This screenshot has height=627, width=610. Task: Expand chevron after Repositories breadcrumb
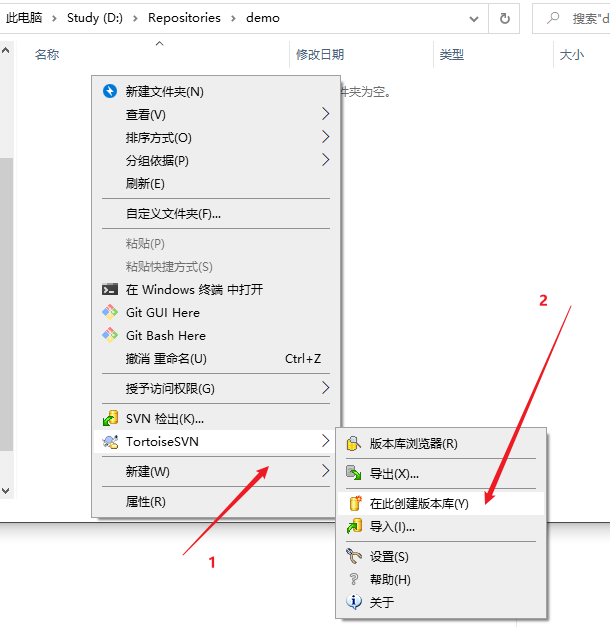pyautogui.click(x=234, y=18)
